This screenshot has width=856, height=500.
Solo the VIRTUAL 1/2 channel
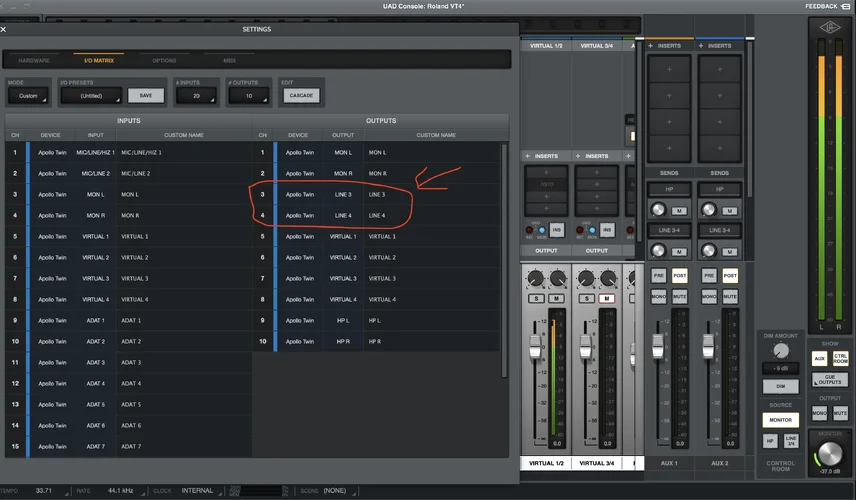(537, 299)
